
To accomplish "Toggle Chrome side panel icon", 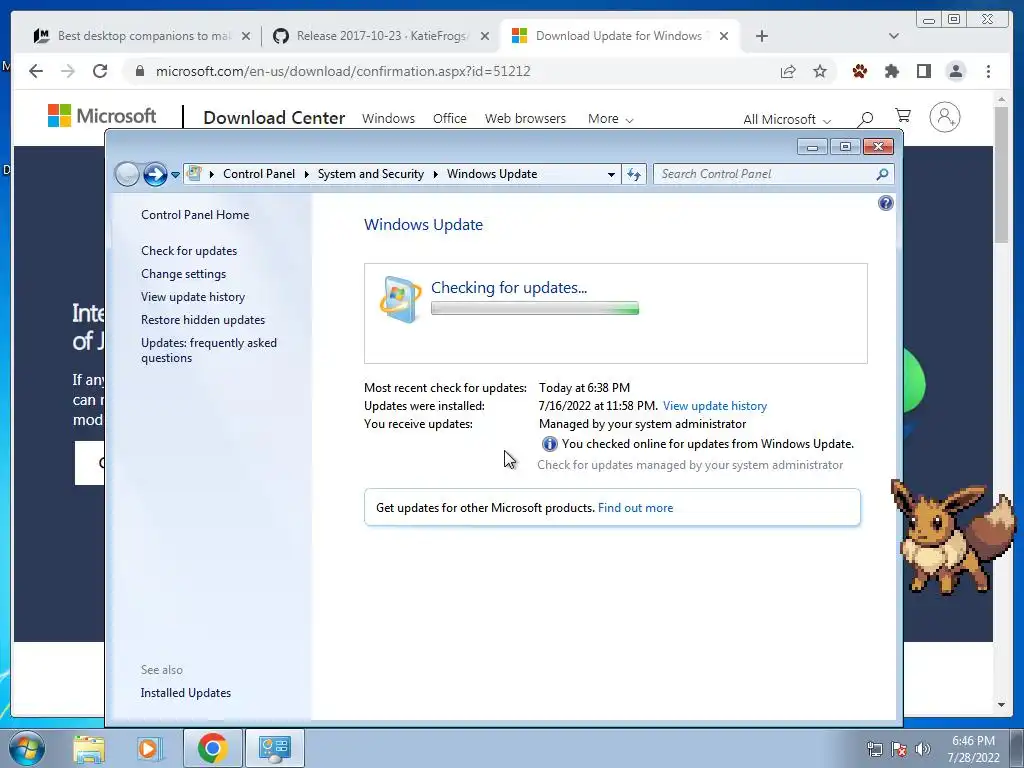I will 924,71.
